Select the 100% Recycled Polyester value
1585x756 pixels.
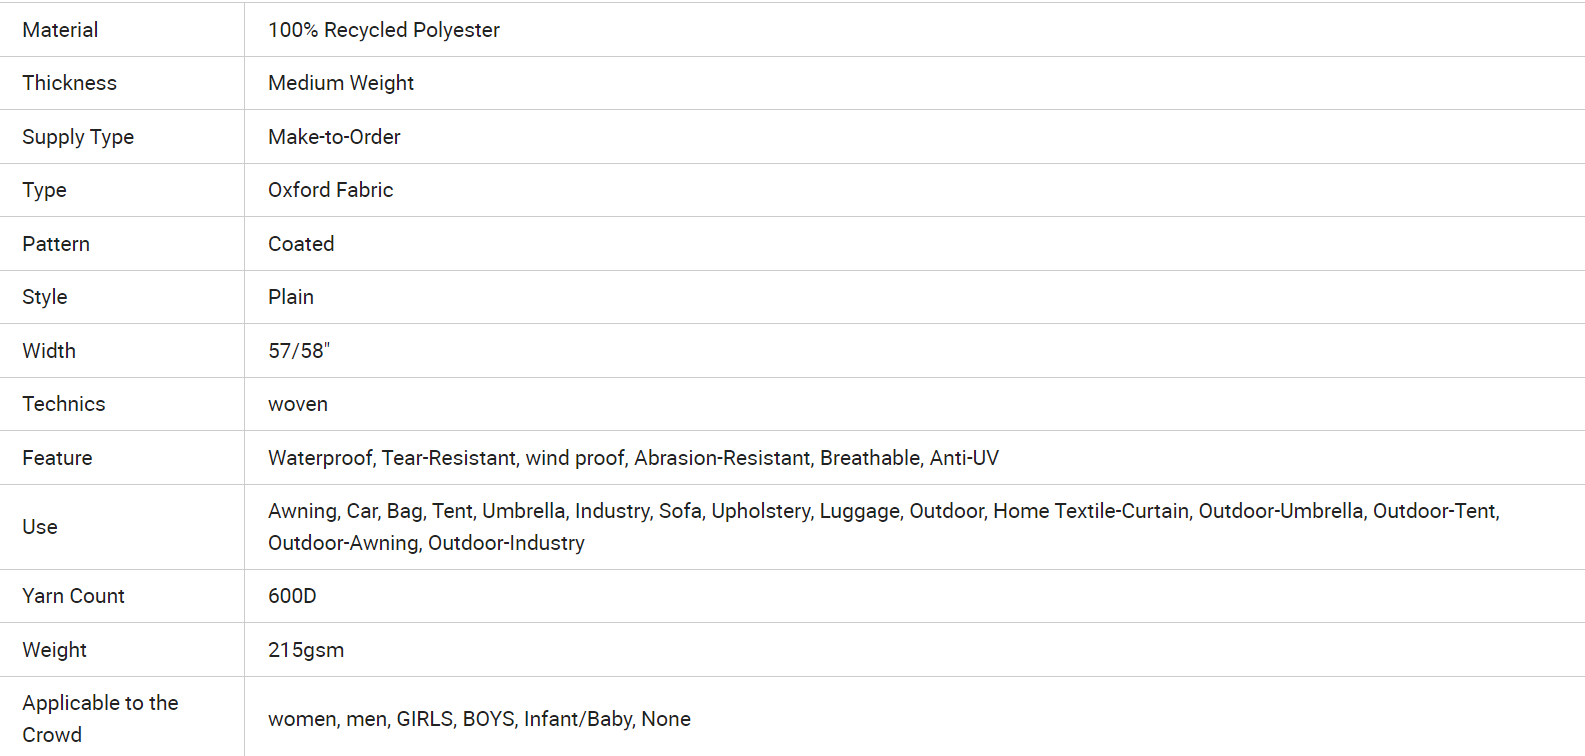click(x=384, y=30)
